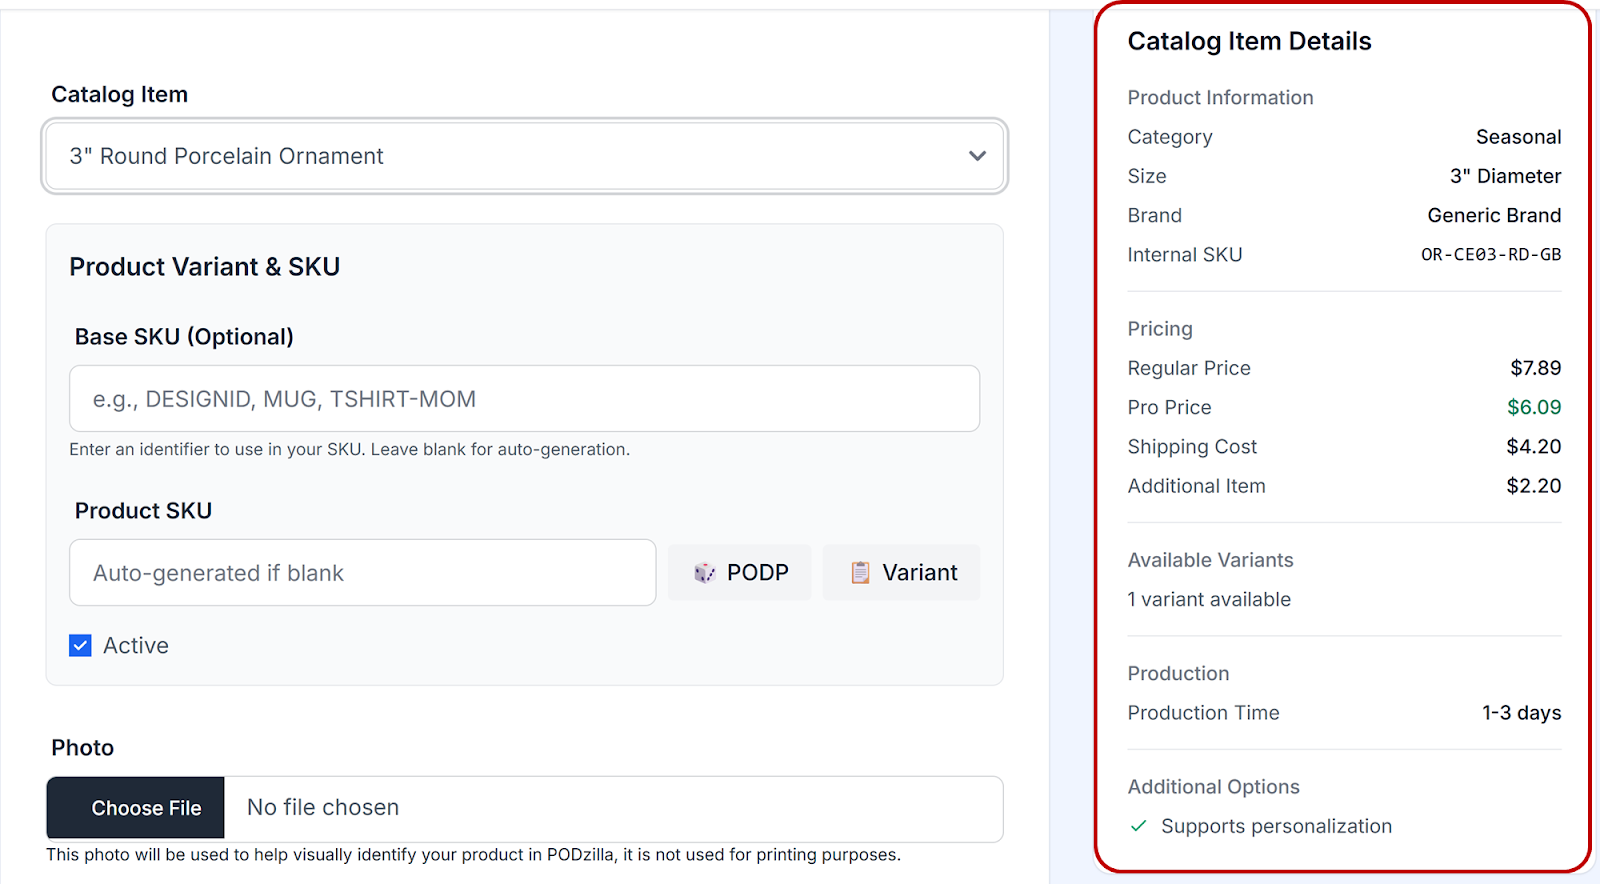This screenshot has width=1600, height=884.
Task: Select the Internal SKU value OR-CE03-RD-GB
Action: coord(1490,255)
